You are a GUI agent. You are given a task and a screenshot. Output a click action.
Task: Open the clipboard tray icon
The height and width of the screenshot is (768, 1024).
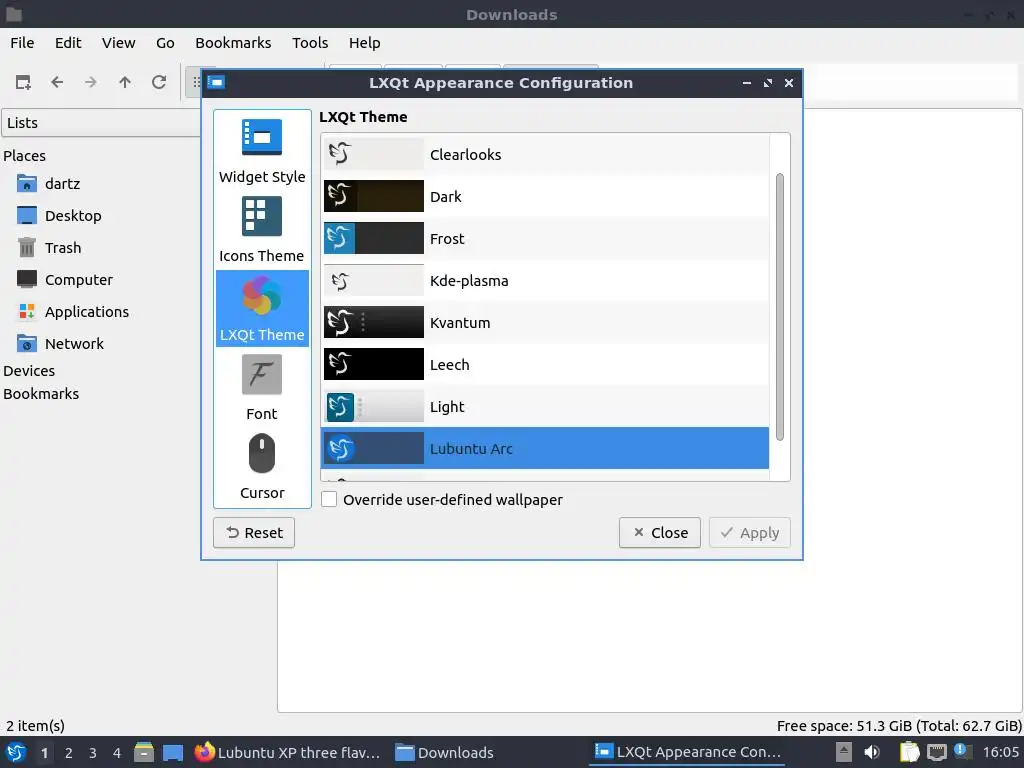click(909, 752)
